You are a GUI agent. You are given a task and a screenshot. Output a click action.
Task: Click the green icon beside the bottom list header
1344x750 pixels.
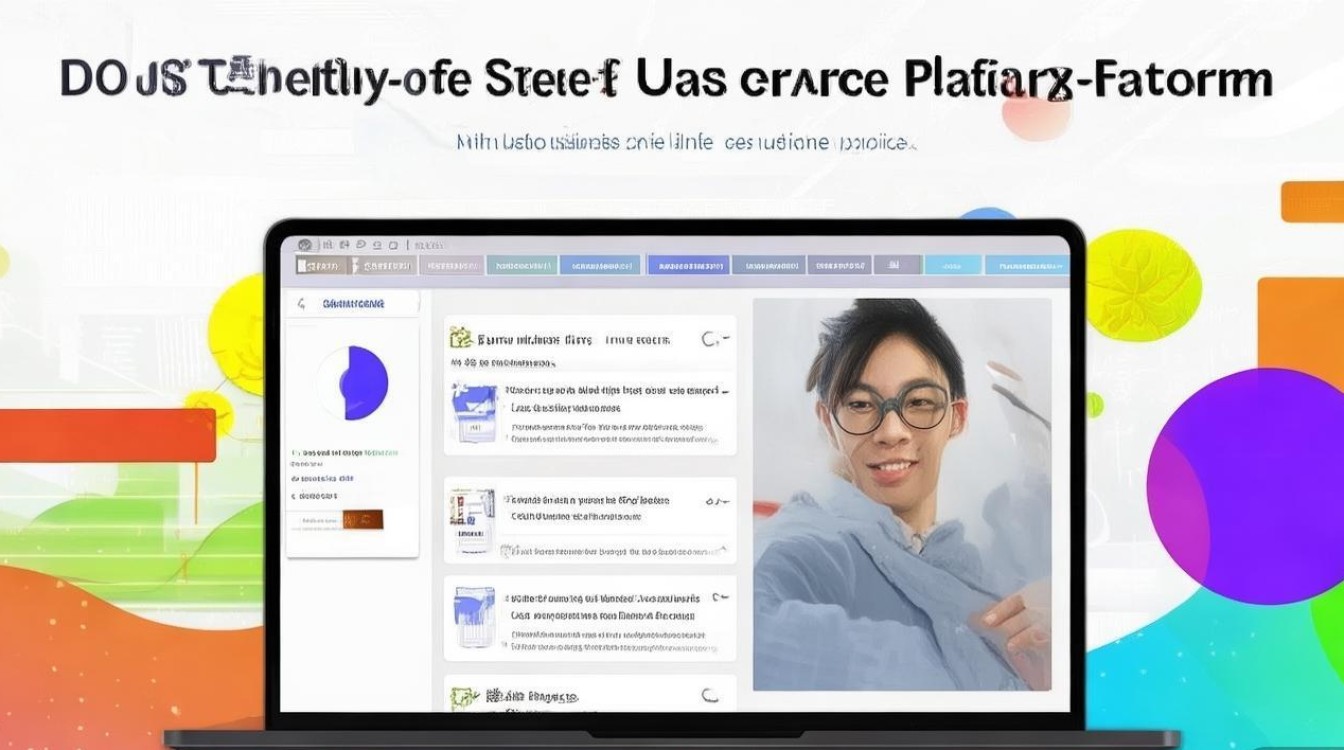pyautogui.click(x=461, y=696)
